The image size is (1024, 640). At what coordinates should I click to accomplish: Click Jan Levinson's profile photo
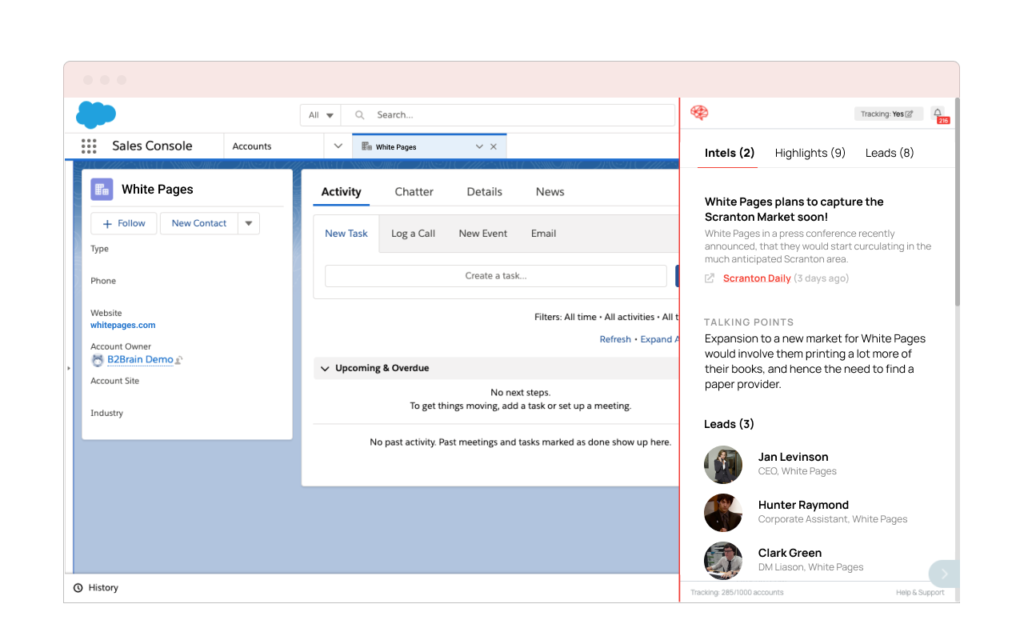coord(723,465)
